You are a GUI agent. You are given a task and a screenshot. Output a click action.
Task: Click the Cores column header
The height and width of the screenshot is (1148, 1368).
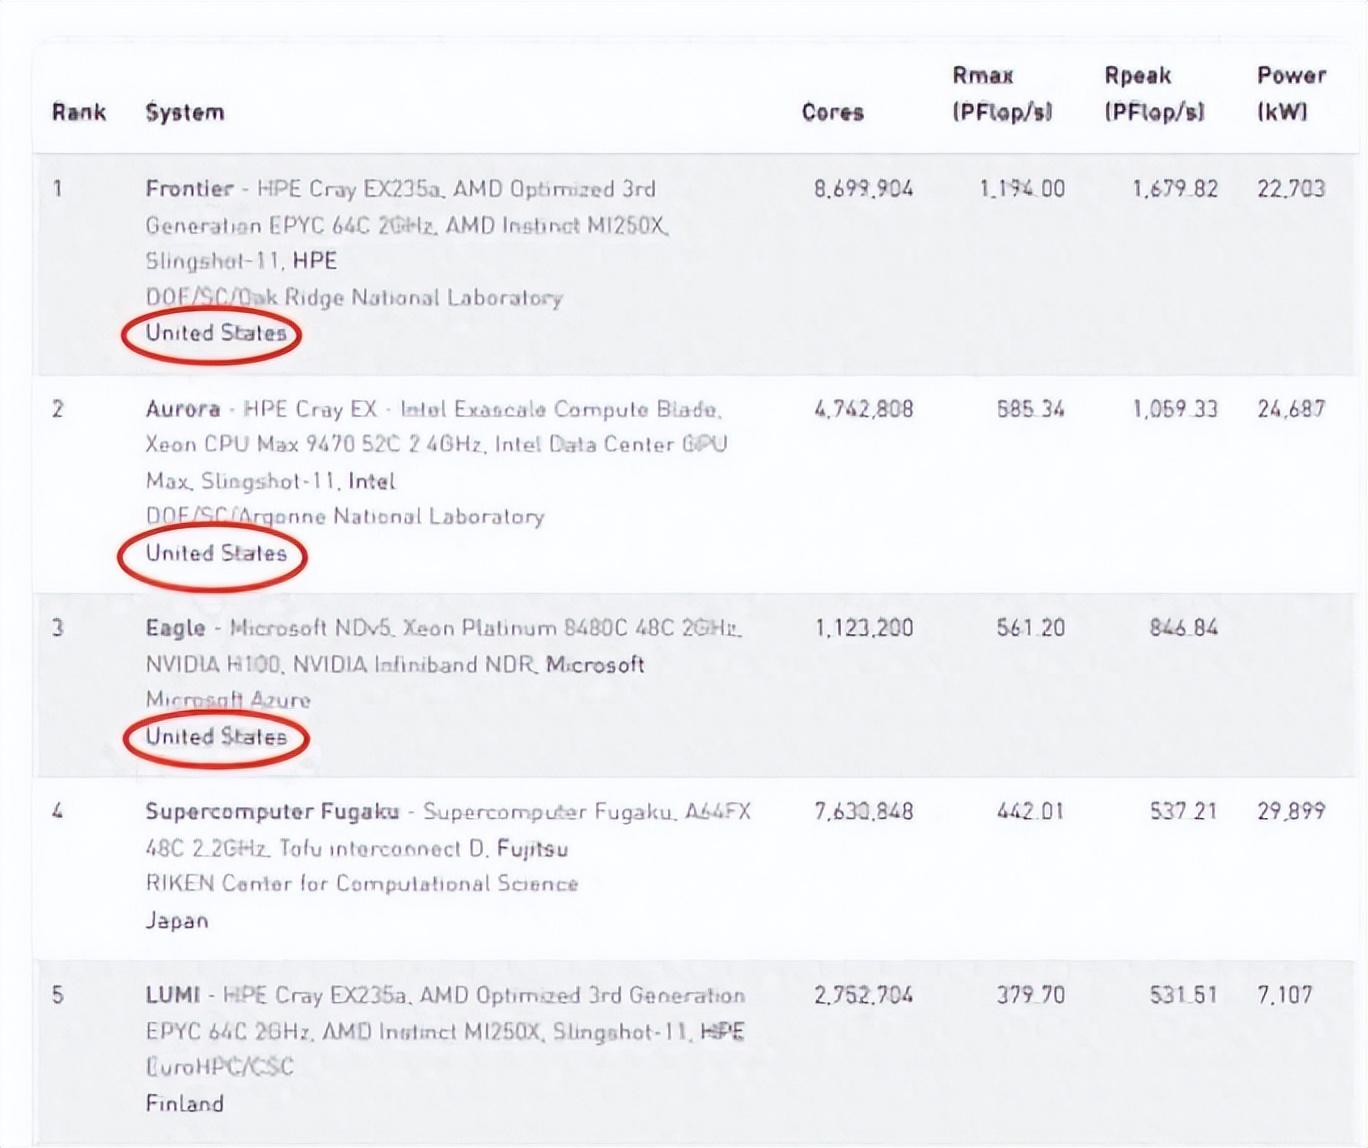coord(832,112)
